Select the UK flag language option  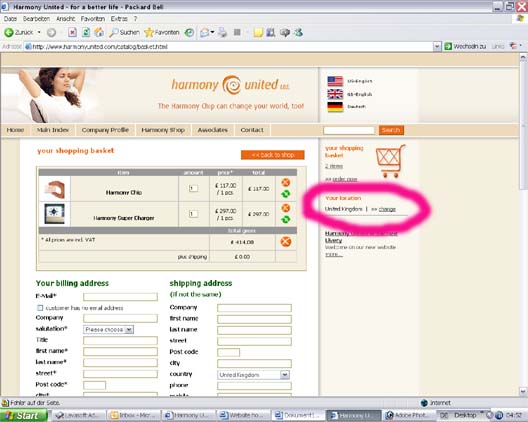335,94
